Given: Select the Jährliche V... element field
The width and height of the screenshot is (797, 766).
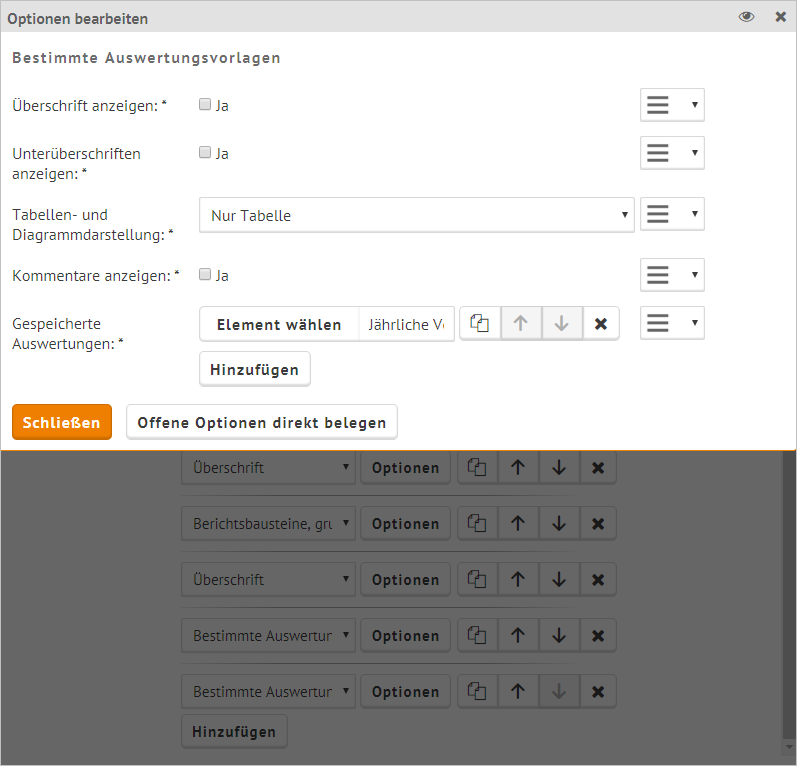Looking at the screenshot, I should [407, 324].
